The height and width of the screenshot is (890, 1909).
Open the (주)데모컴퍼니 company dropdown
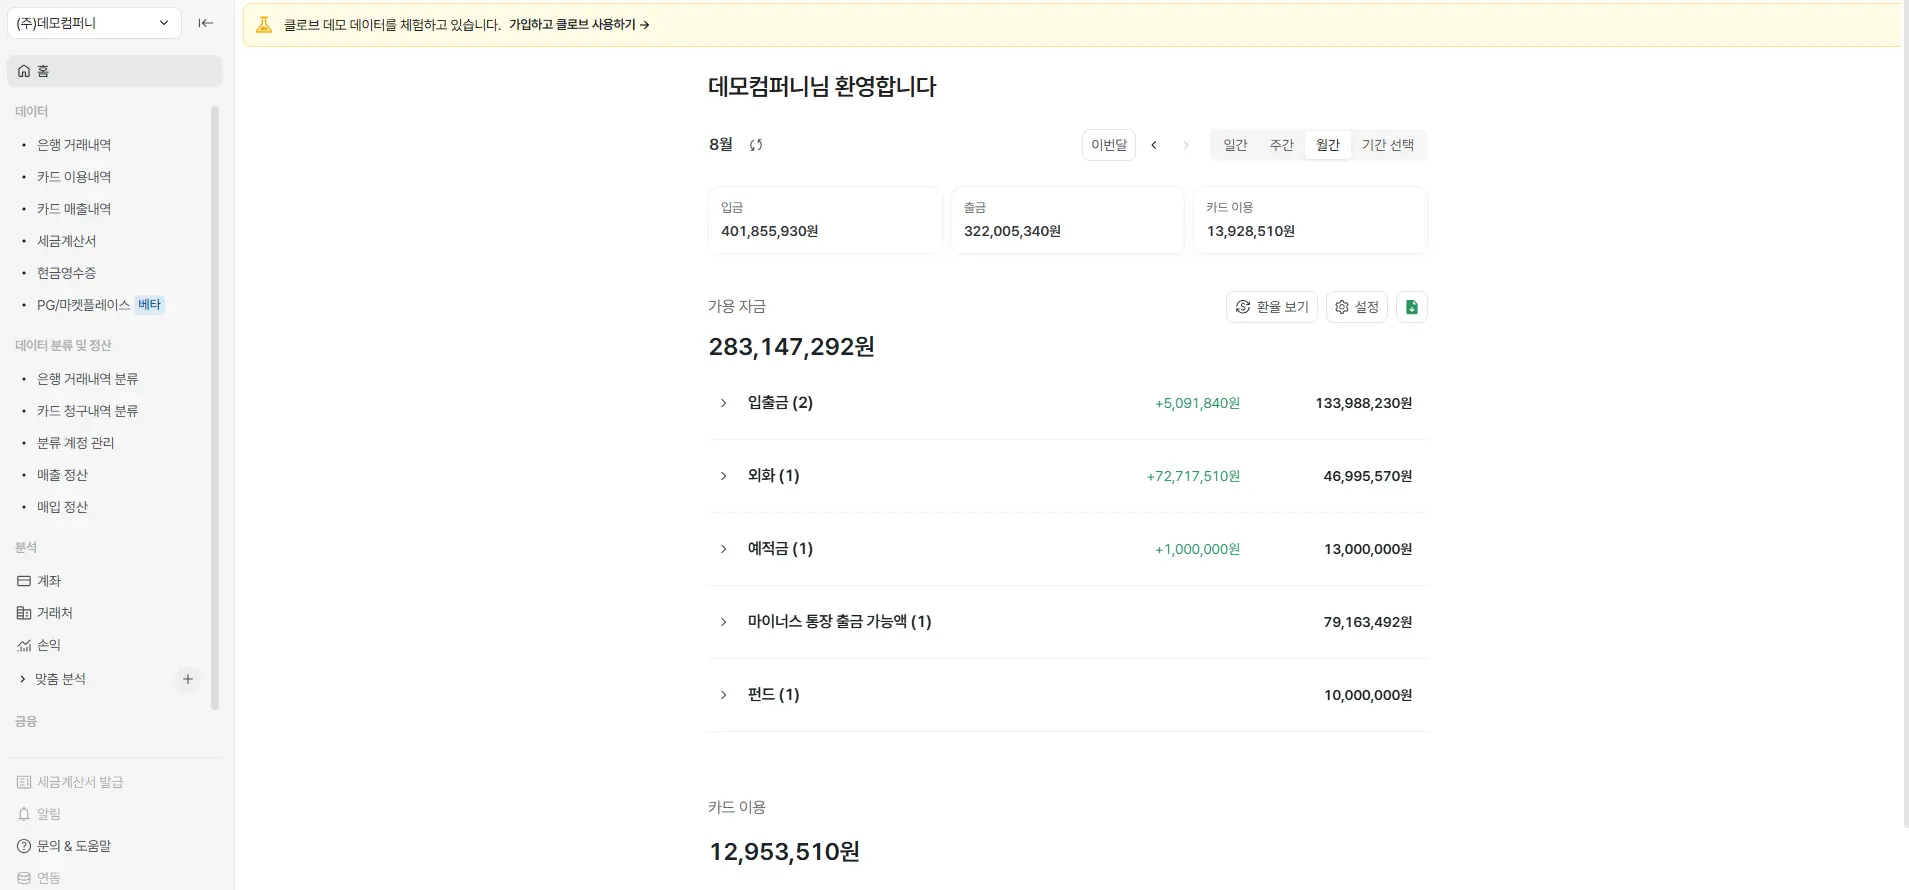pyautogui.click(x=93, y=23)
